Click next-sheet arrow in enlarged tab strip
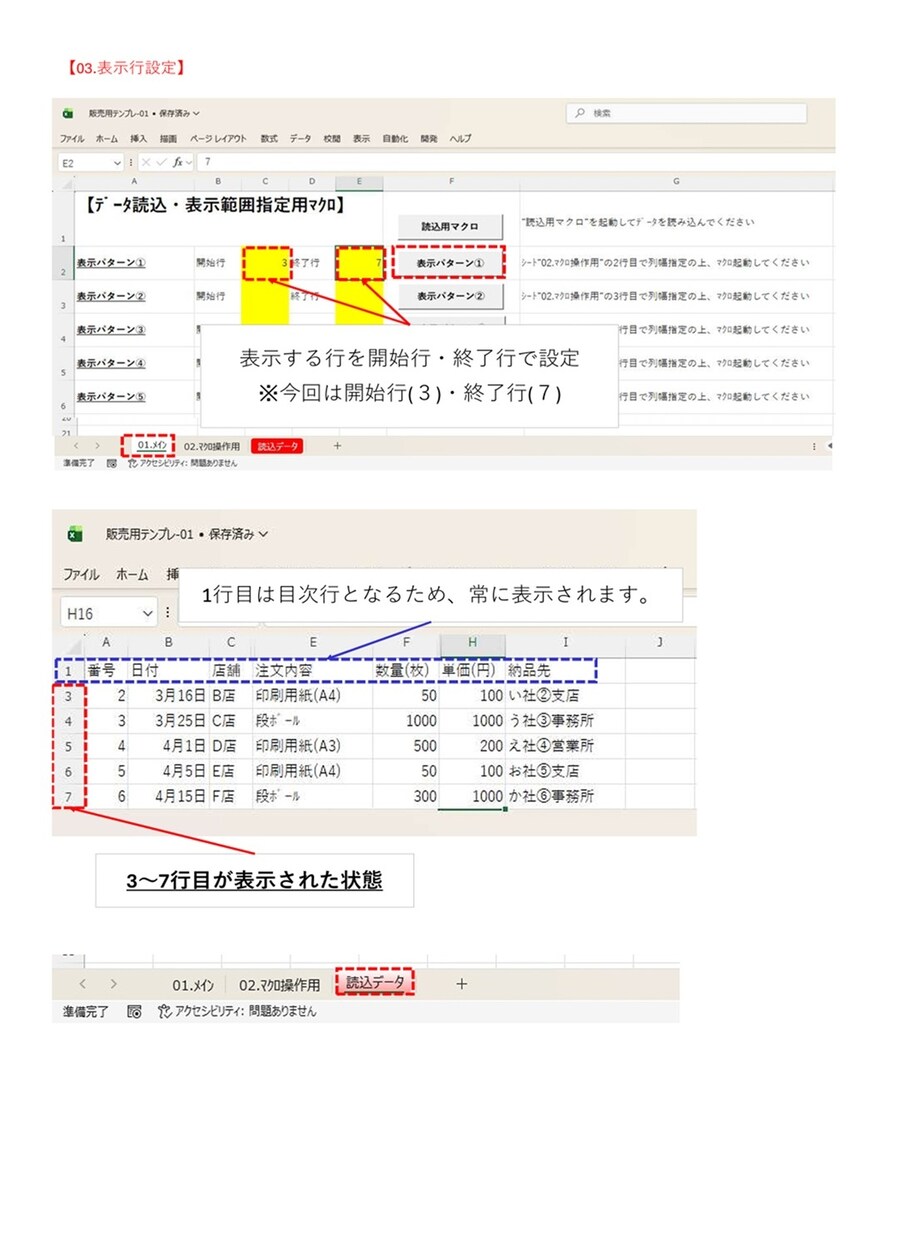910x1240 pixels. click(x=113, y=984)
